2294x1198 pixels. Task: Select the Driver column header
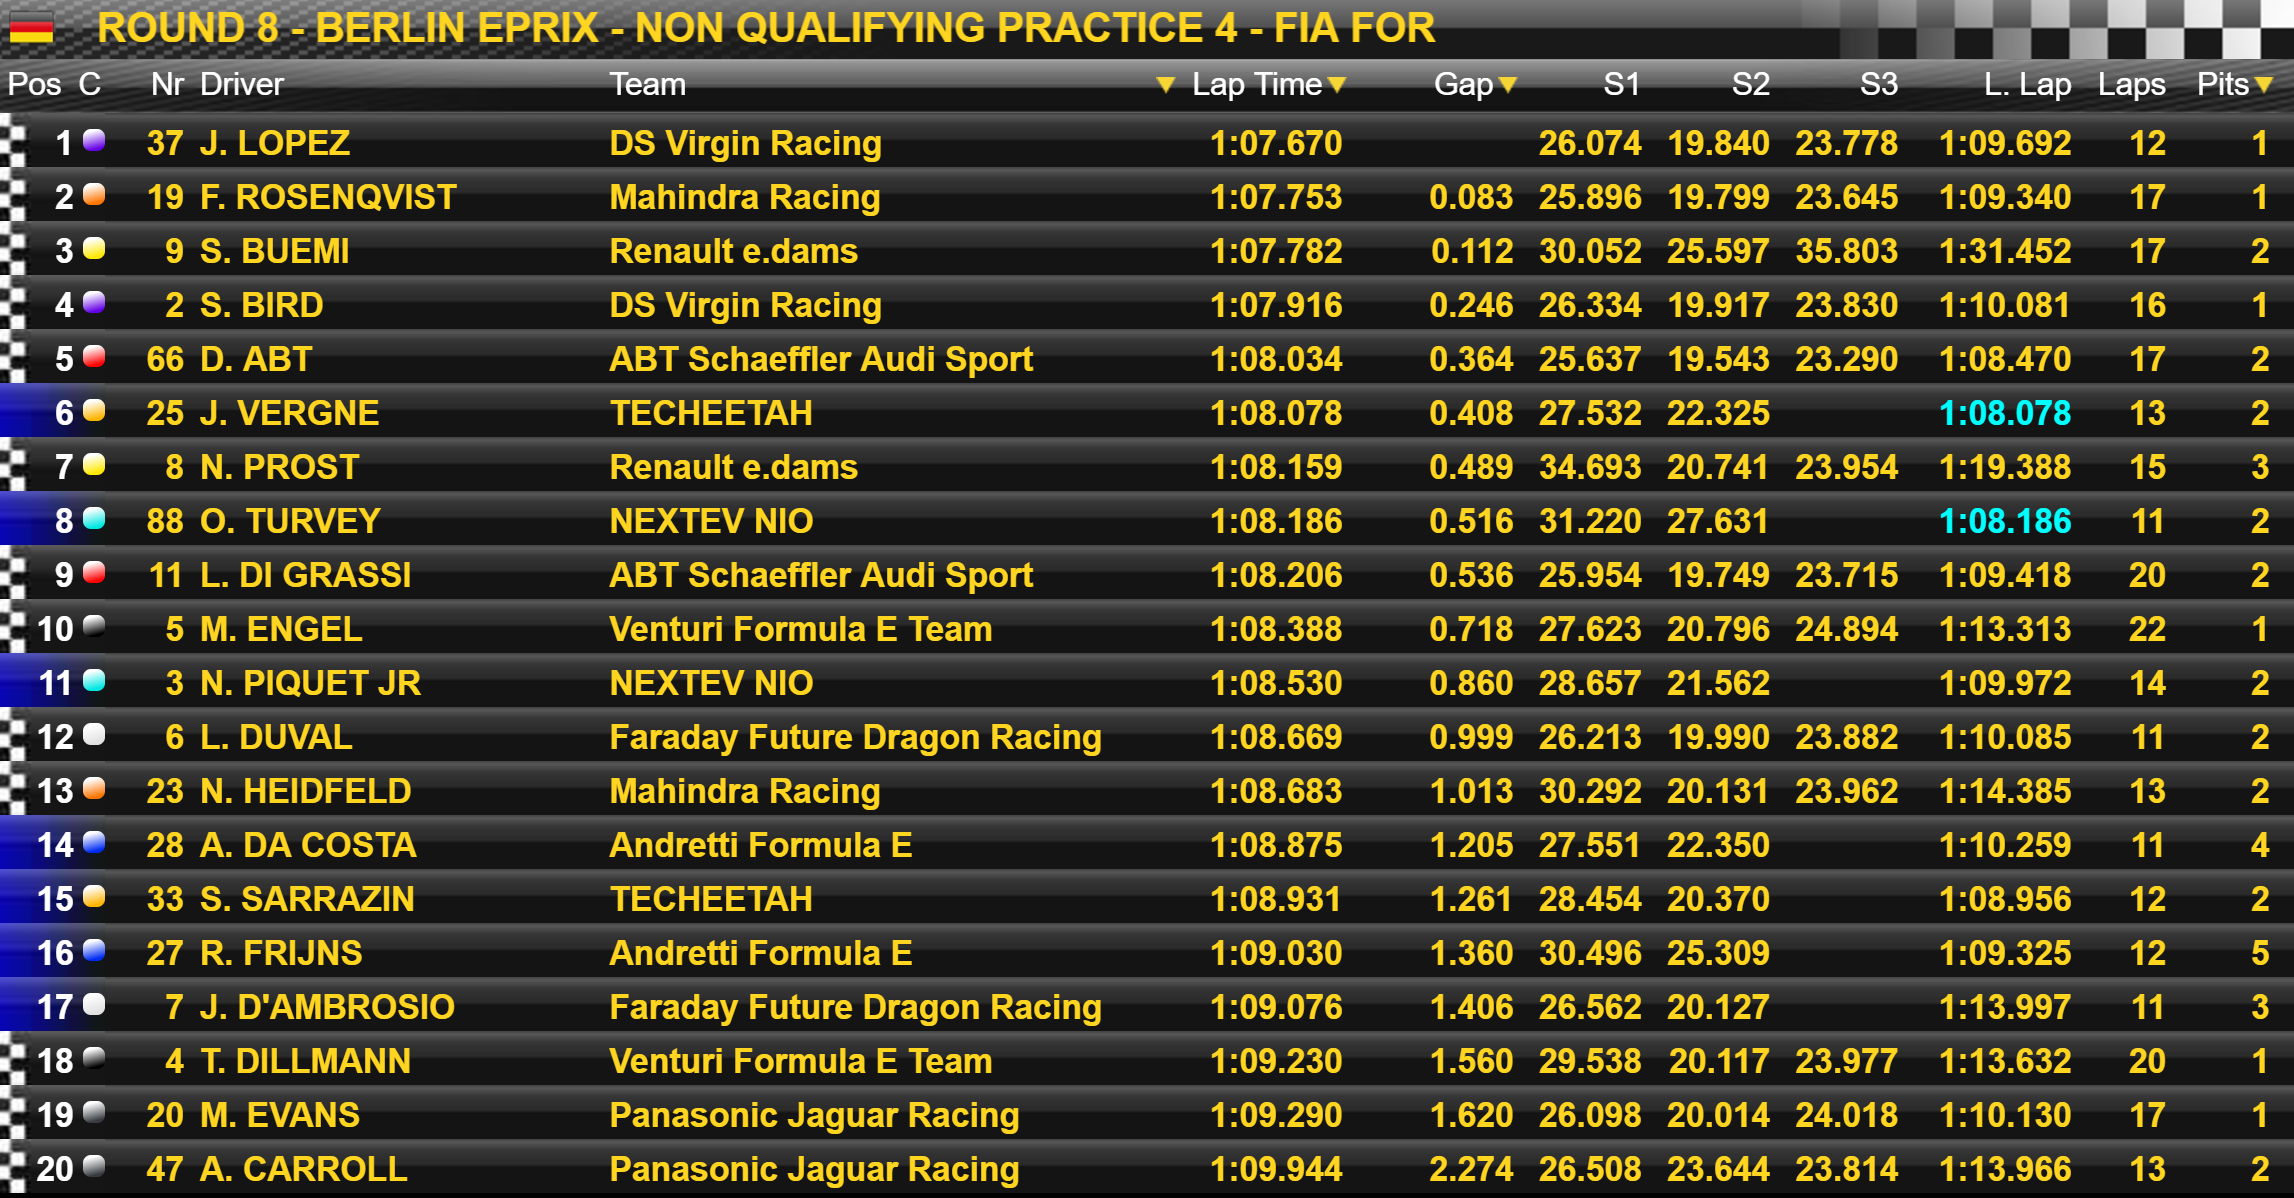coord(242,84)
